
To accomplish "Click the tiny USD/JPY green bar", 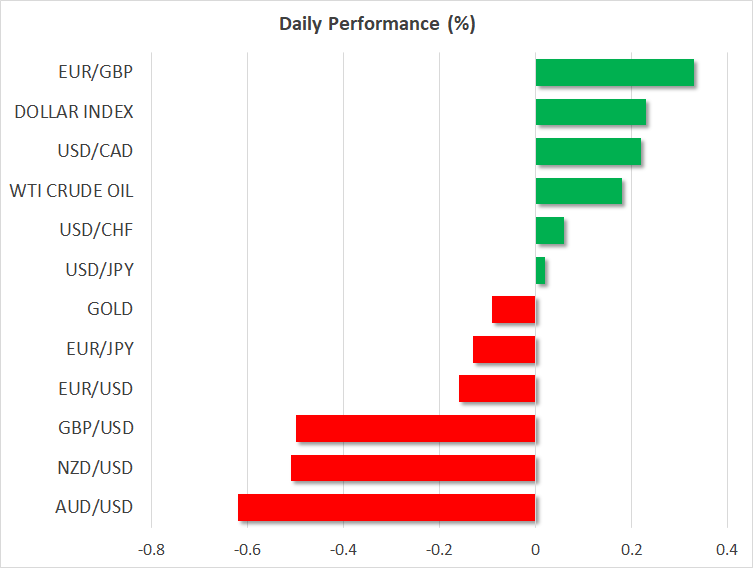I will (540, 270).
